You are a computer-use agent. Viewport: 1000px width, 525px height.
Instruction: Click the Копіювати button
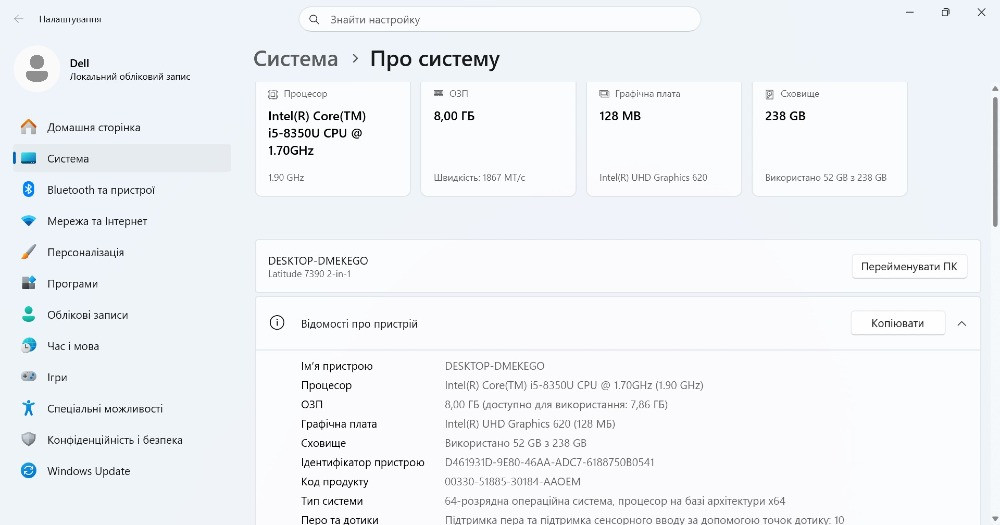[x=897, y=323]
